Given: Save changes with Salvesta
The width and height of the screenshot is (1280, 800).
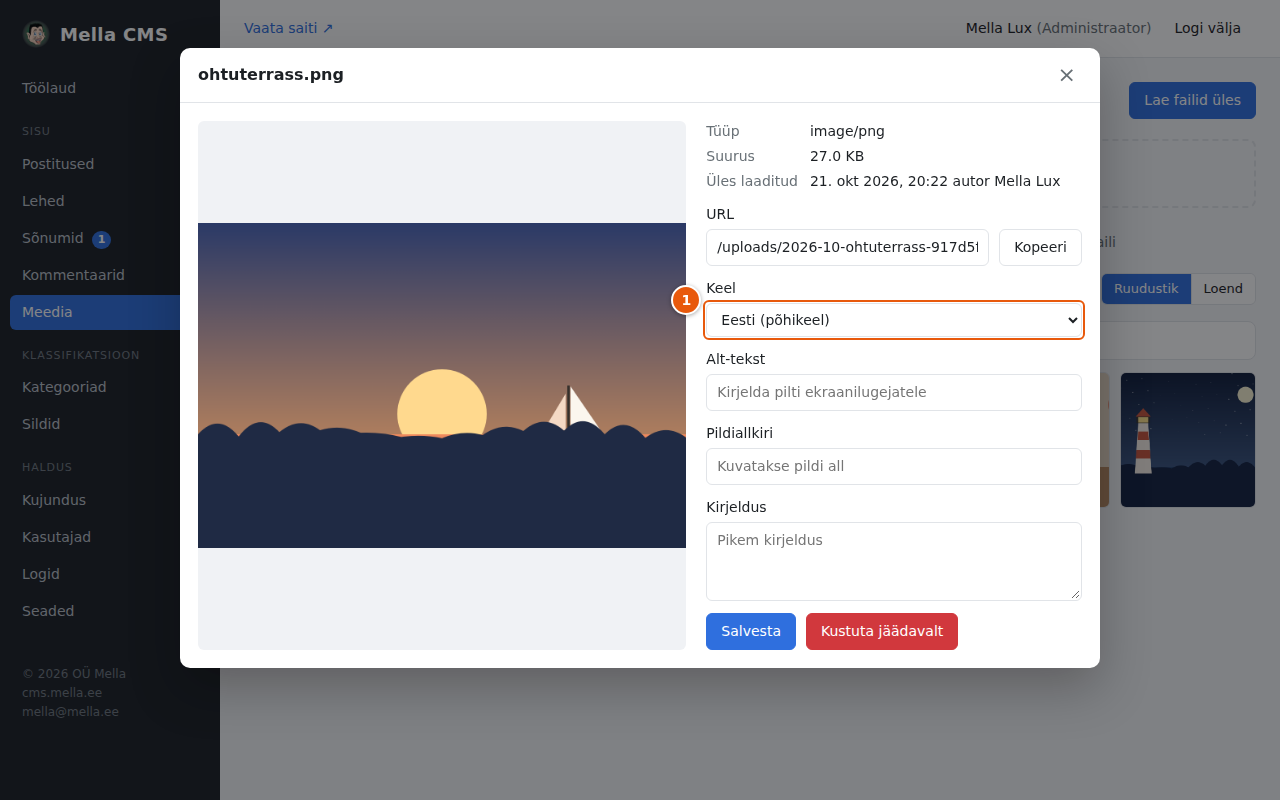Looking at the screenshot, I should [x=751, y=631].
